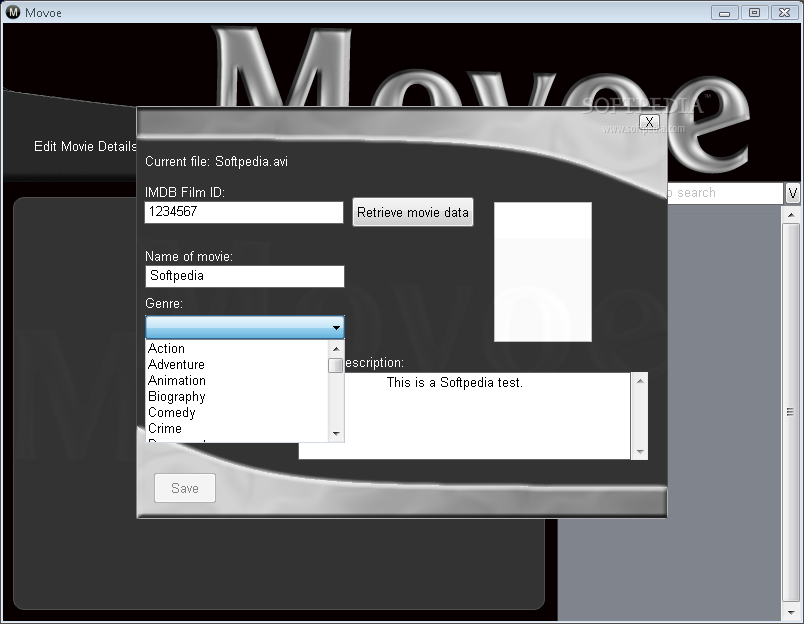The image size is (804, 624).
Task: Click Edit Movie Details in main window
Action: coord(85,146)
